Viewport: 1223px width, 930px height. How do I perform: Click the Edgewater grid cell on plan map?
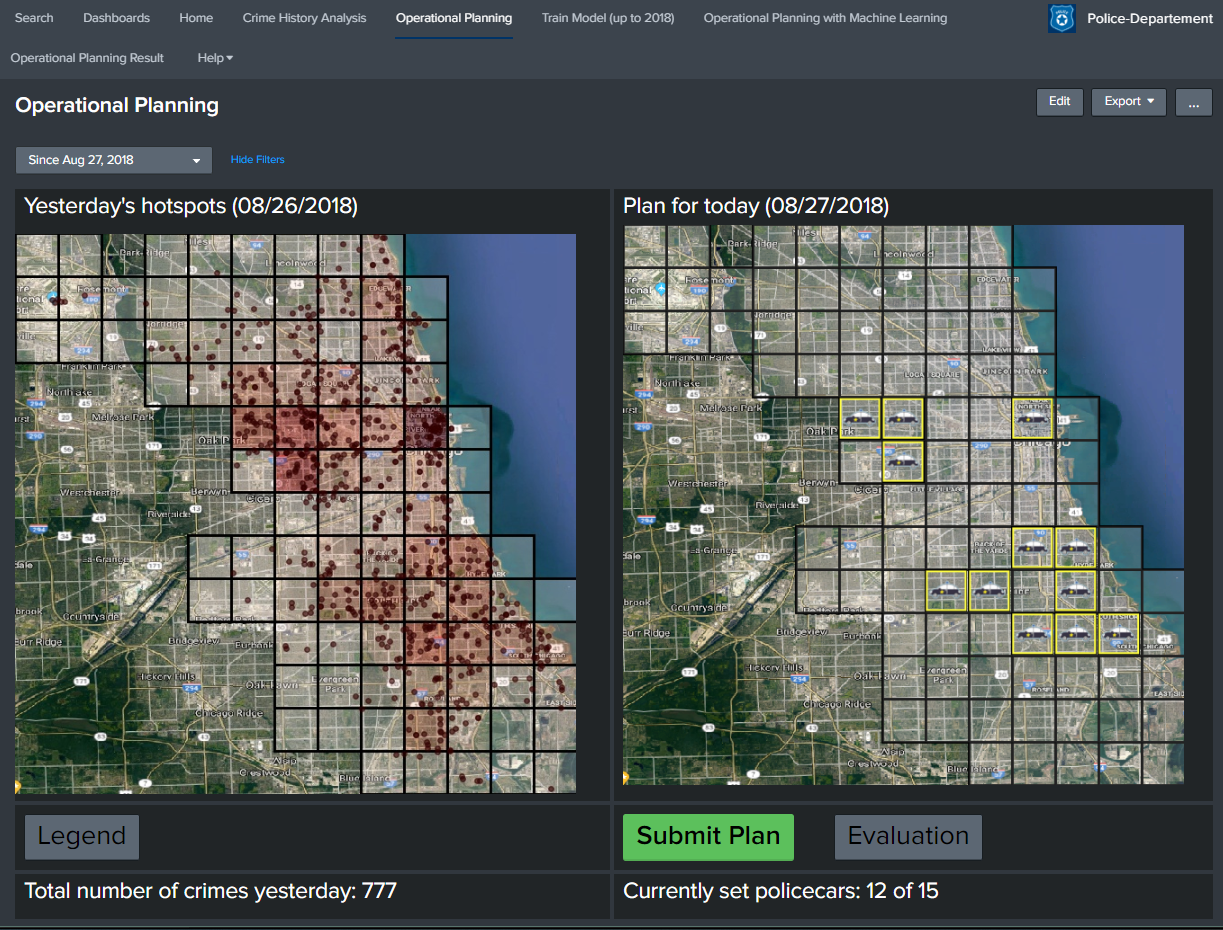tap(989, 288)
